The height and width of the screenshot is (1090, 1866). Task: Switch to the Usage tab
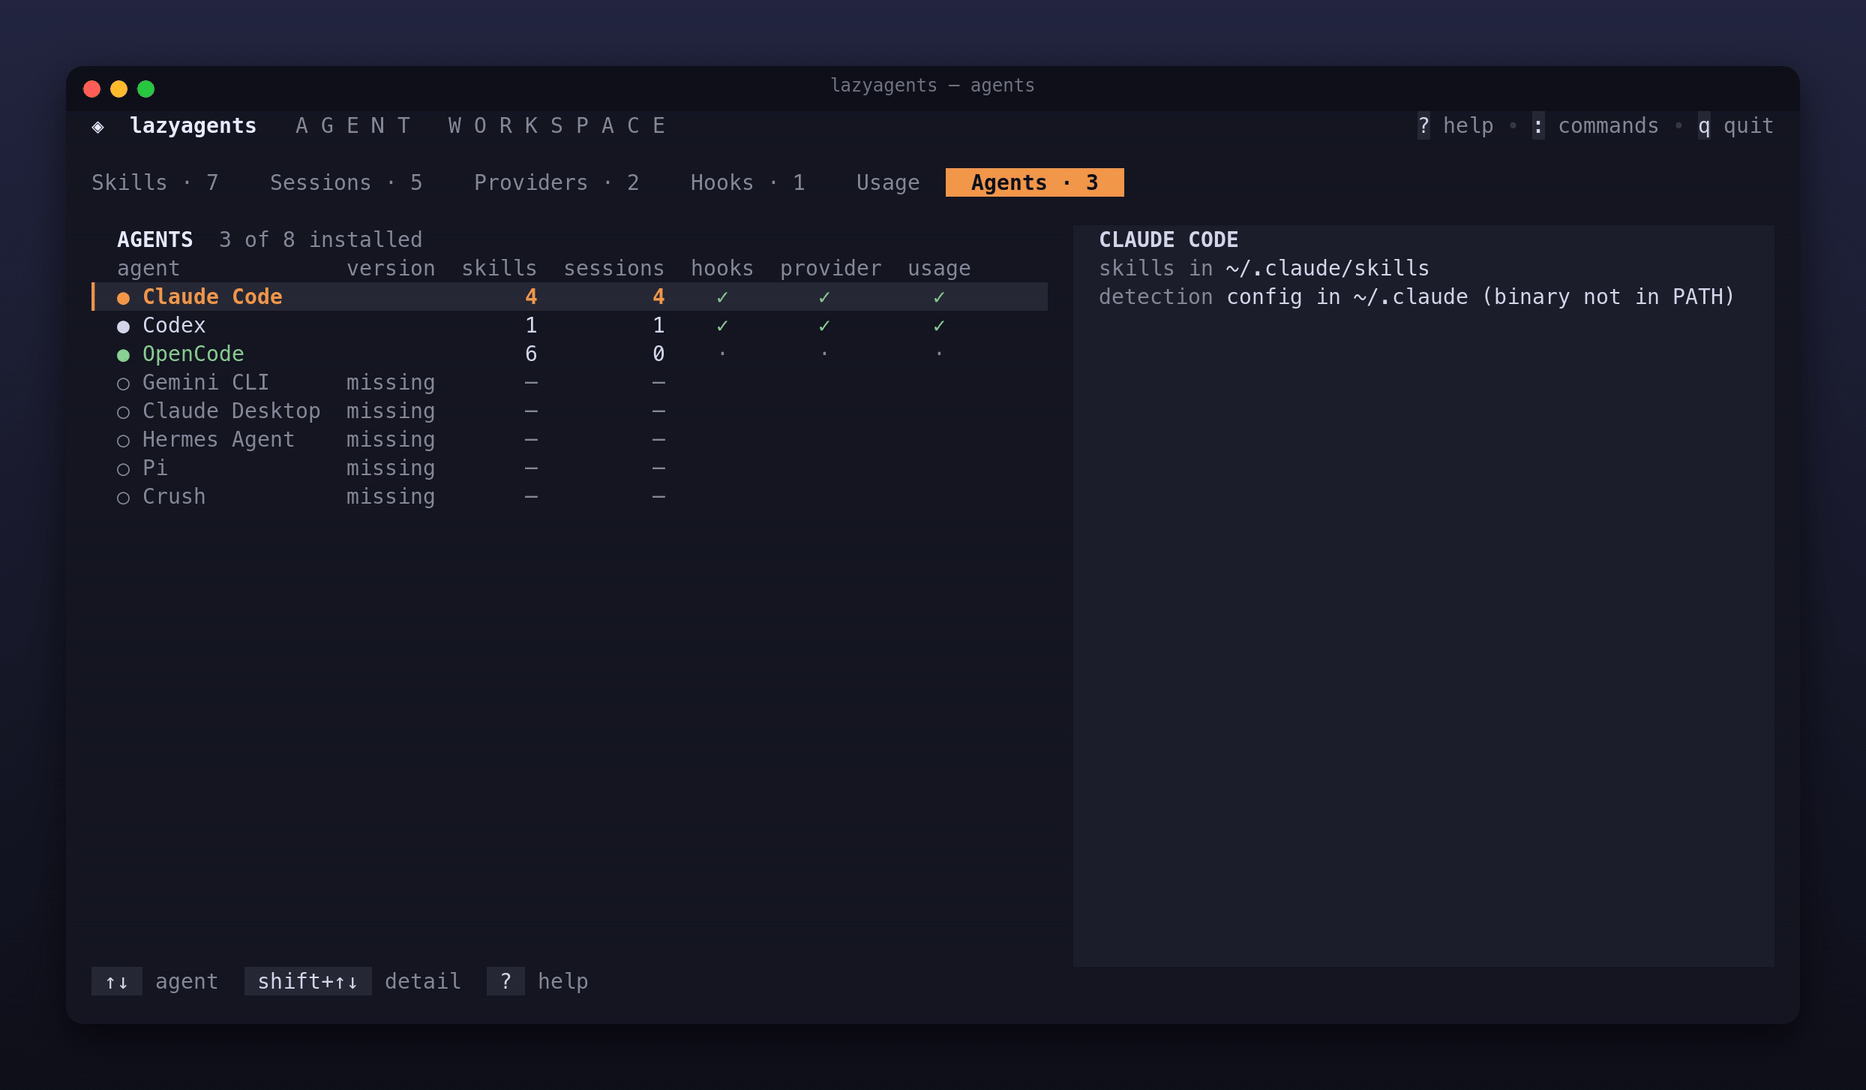point(888,183)
